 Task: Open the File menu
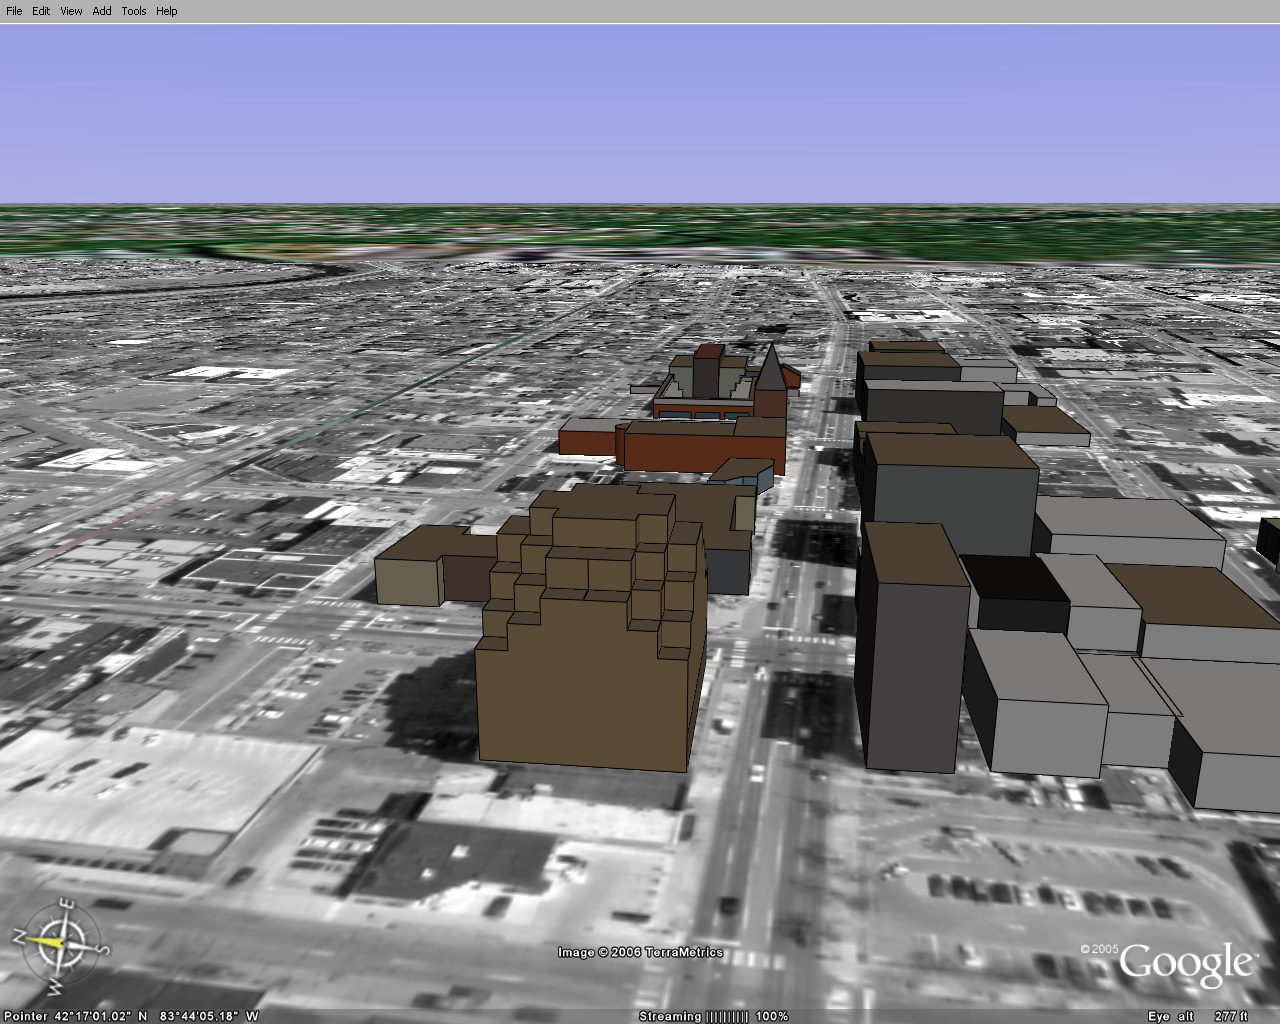[x=14, y=11]
